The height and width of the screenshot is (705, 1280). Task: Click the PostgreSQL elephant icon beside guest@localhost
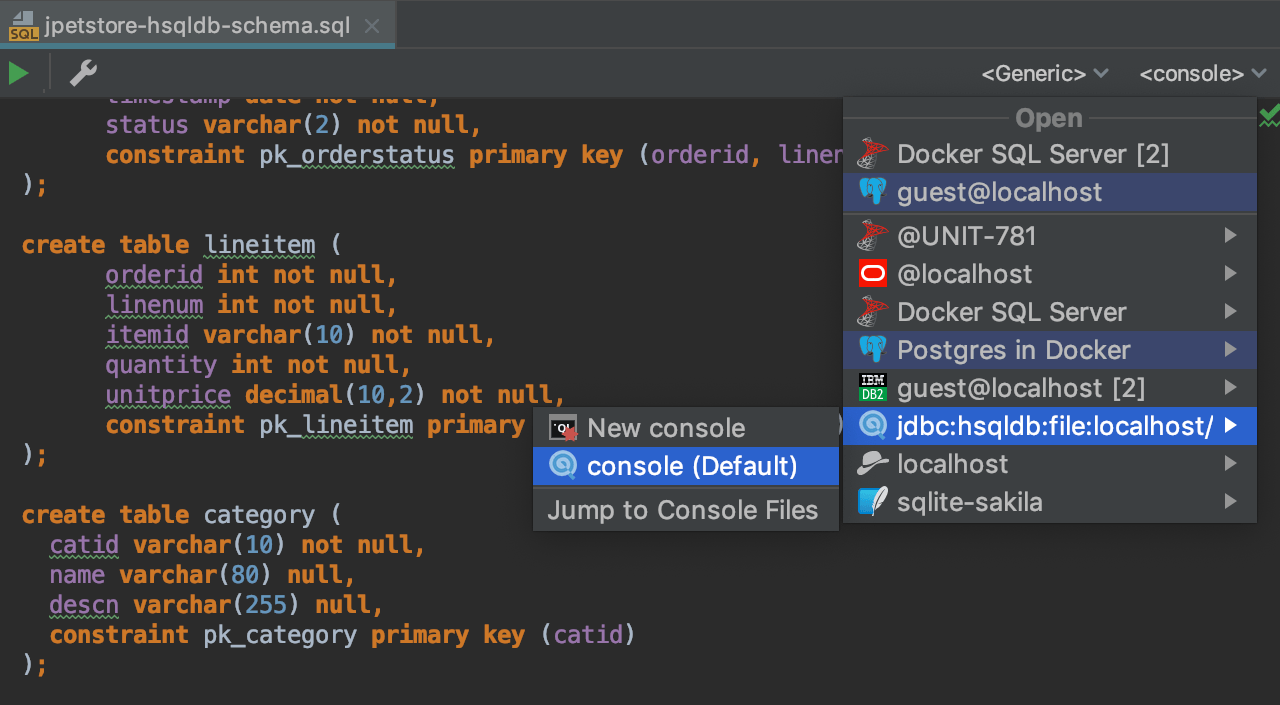[x=872, y=192]
